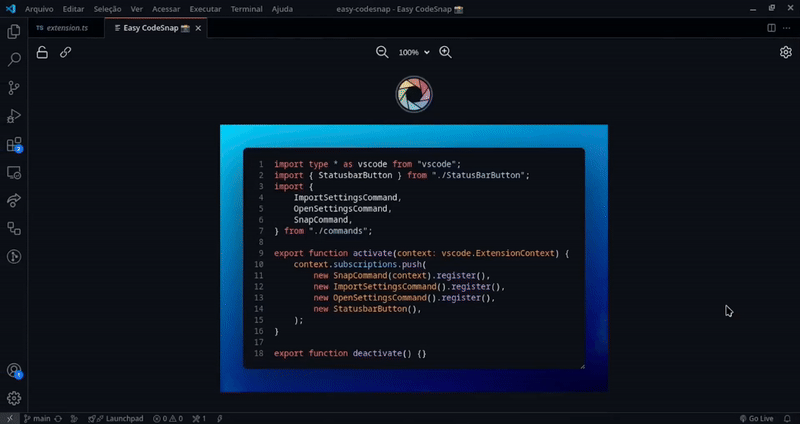Open the hierarchy icon below Live Share
The image size is (800, 424).
[x=14, y=229]
